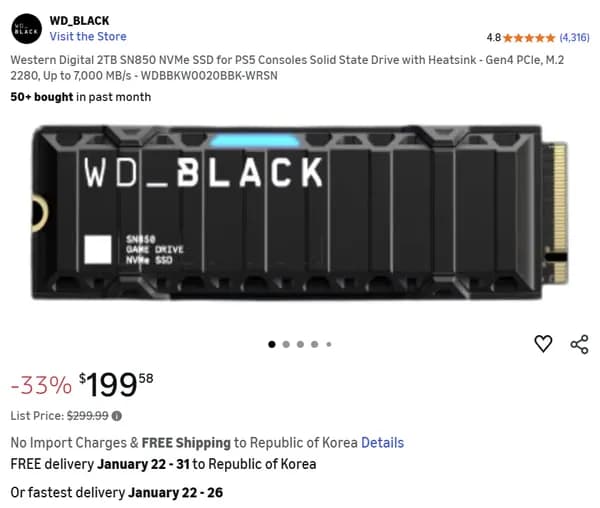Click the star rating icons
Viewport: 600px width, 508px height.
(x=529, y=37)
